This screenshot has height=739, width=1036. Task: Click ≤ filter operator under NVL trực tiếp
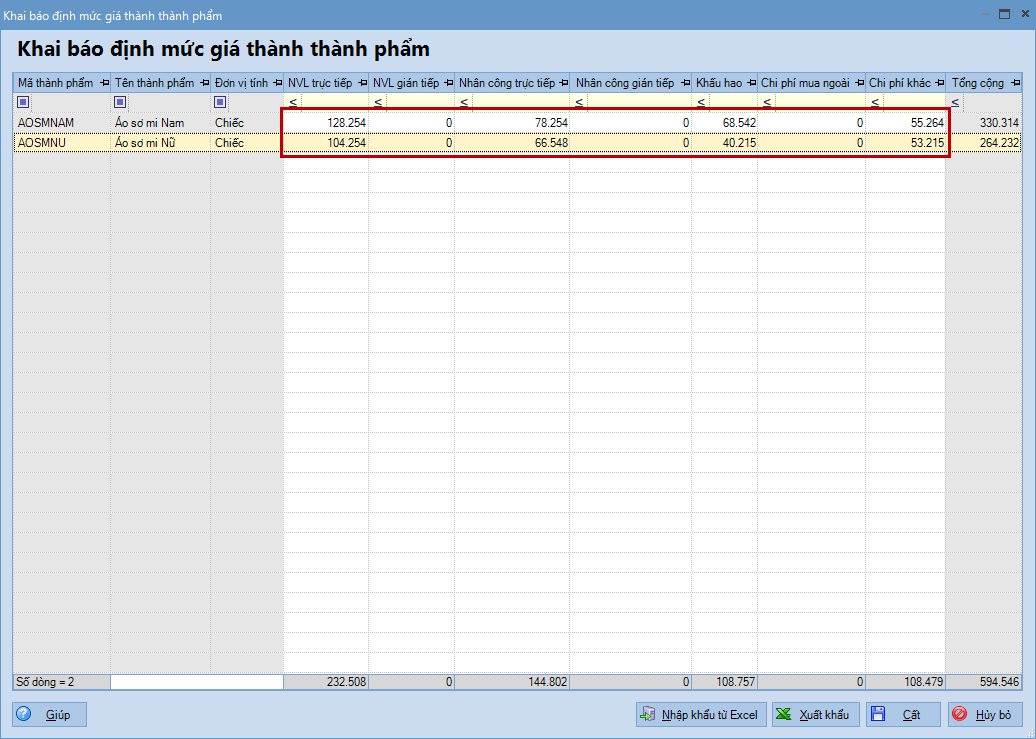[x=293, y=102]
